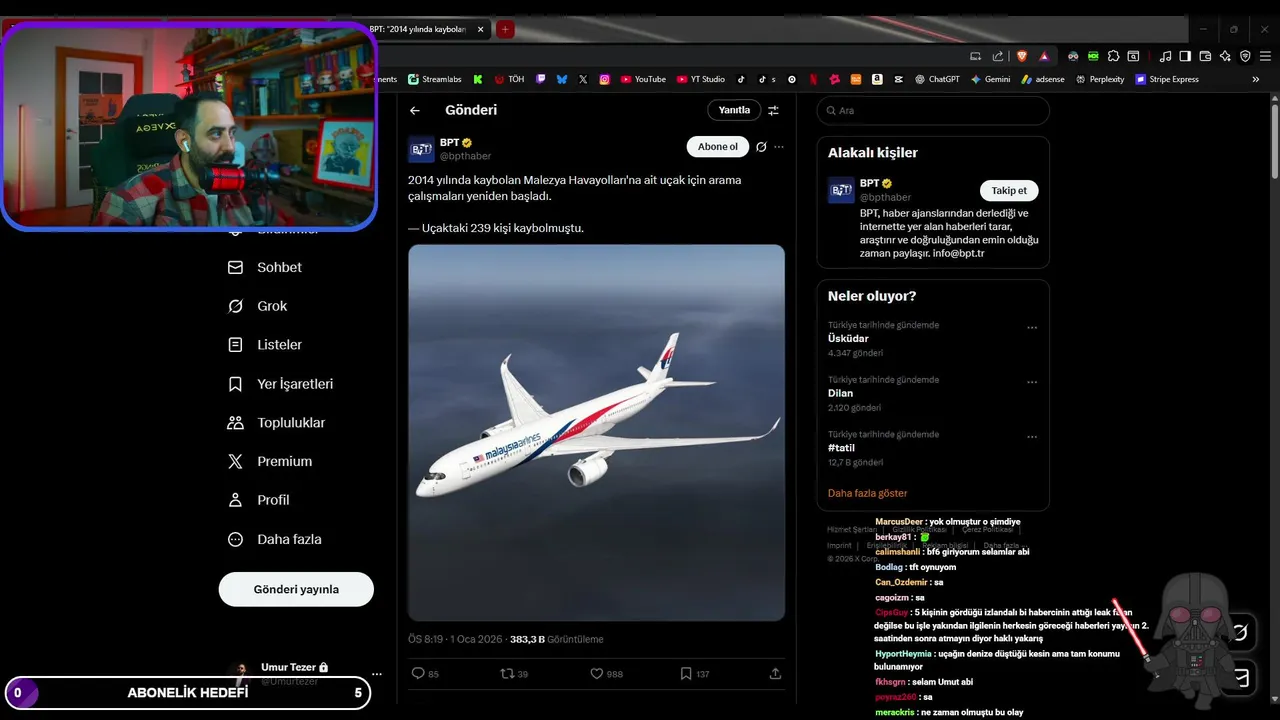Toggle the browser sidebar panel icon

pos(1185,56)
